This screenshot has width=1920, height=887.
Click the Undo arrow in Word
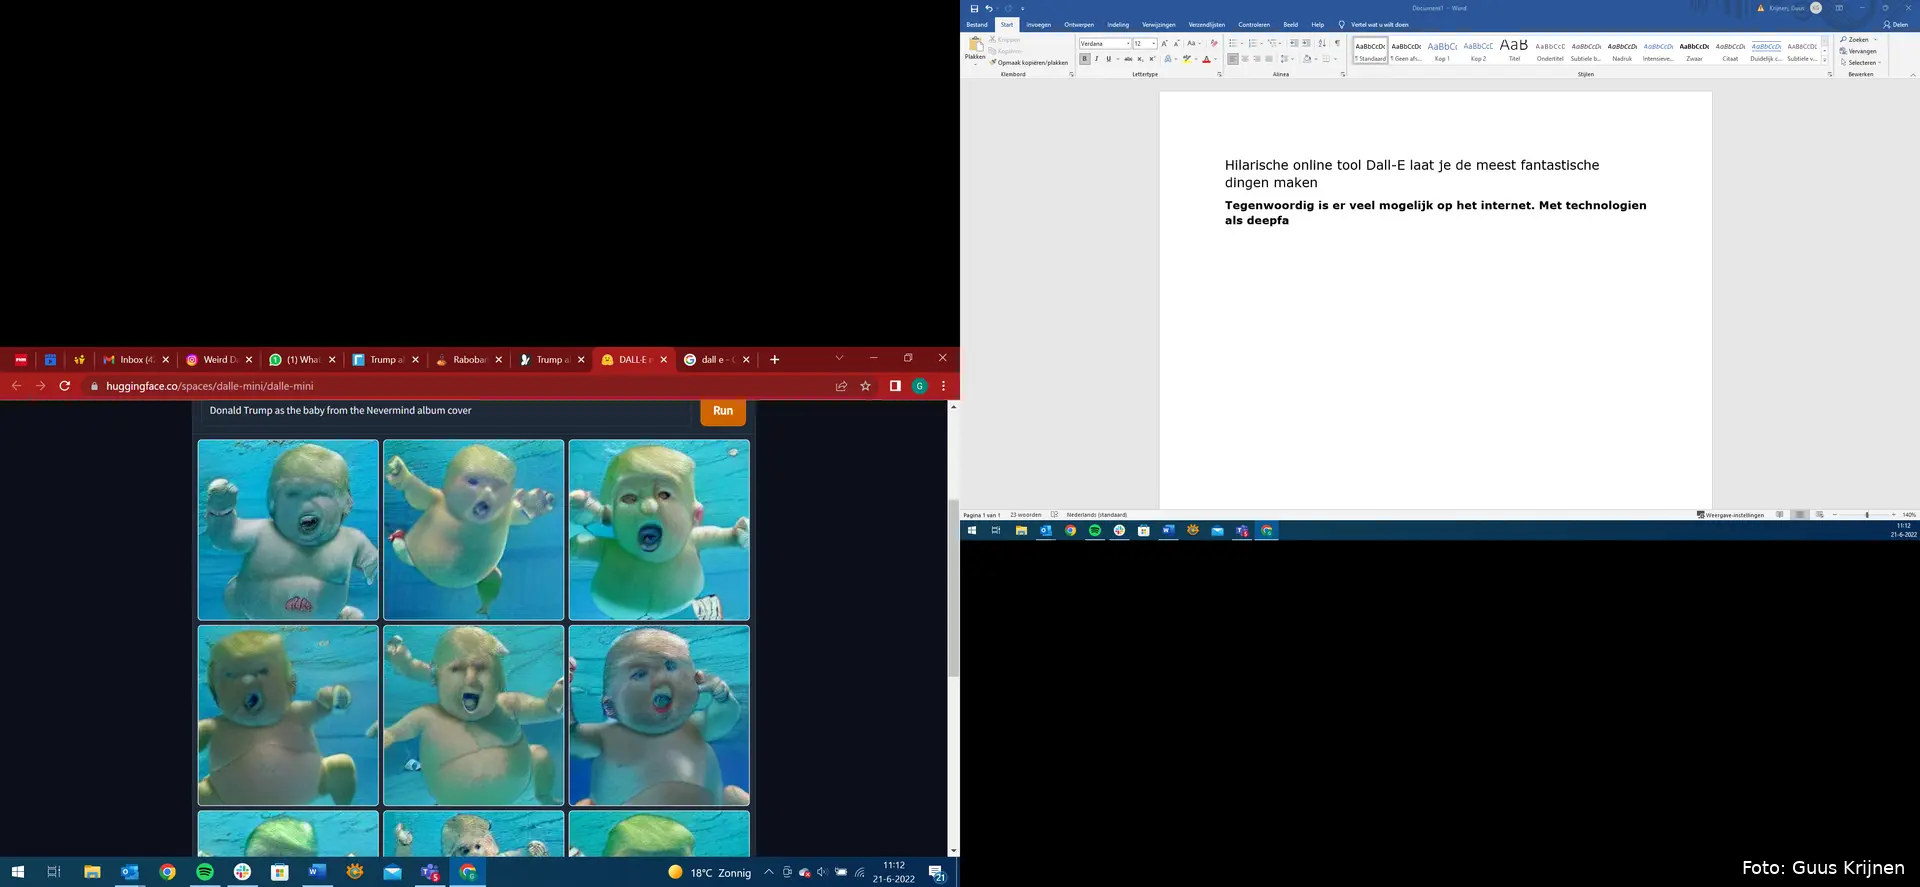pos(988,8)
